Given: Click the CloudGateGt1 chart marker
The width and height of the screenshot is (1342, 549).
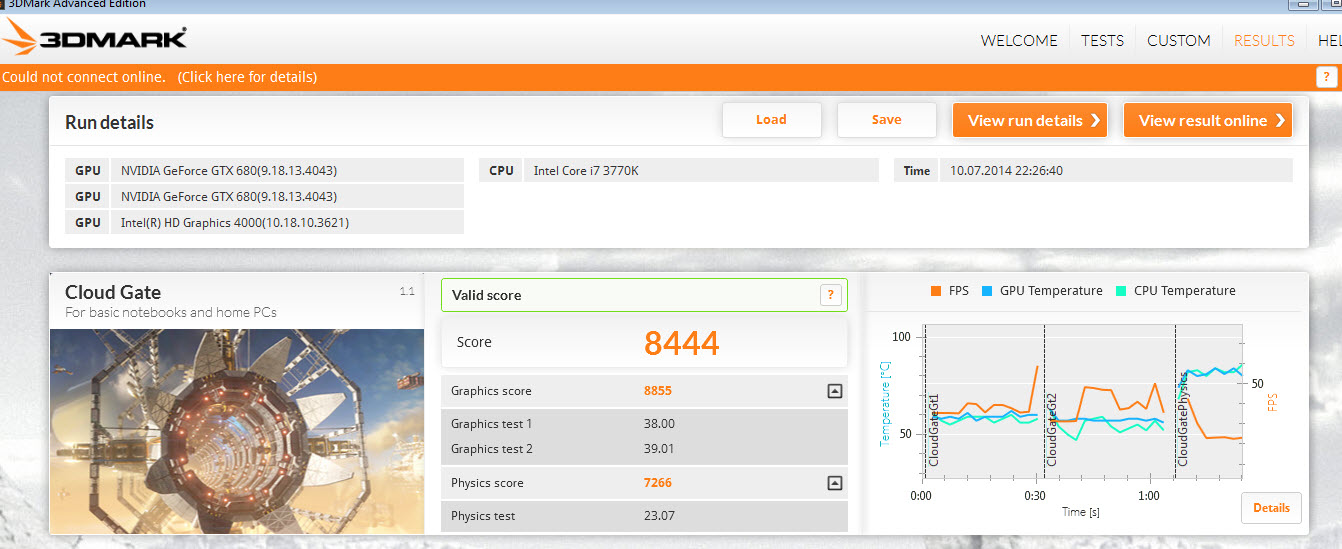Looking at the screenshot, I should point(934,430).
